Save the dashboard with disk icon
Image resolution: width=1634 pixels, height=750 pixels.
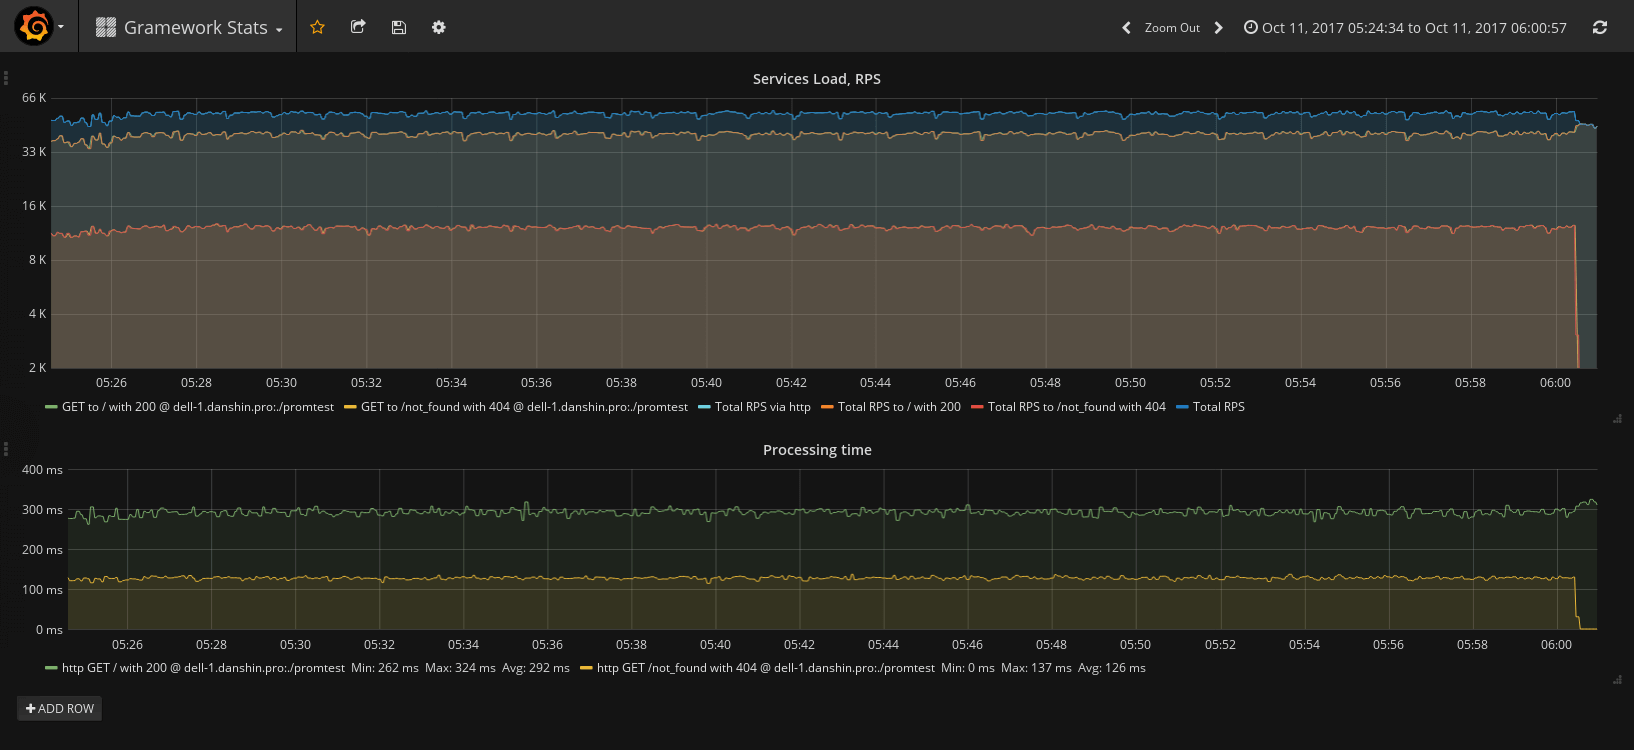click(398, 27)
